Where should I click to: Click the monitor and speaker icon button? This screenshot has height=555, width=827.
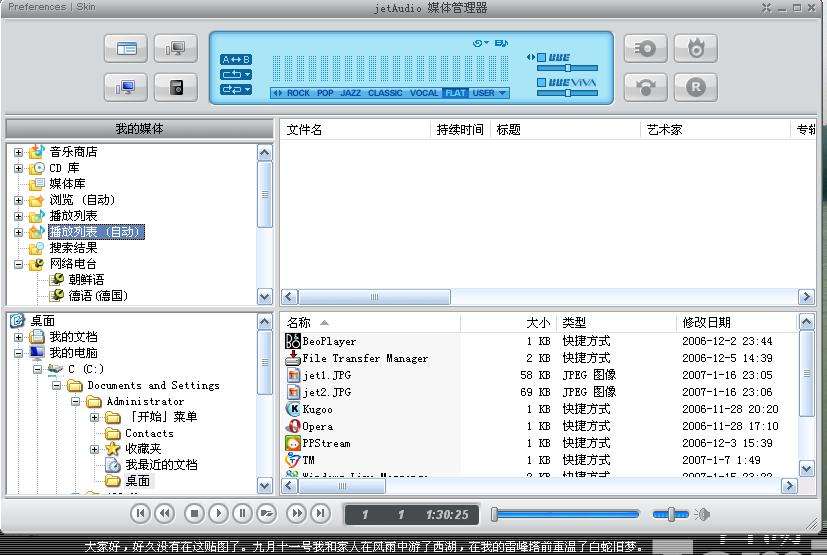(x=176, y=49)
